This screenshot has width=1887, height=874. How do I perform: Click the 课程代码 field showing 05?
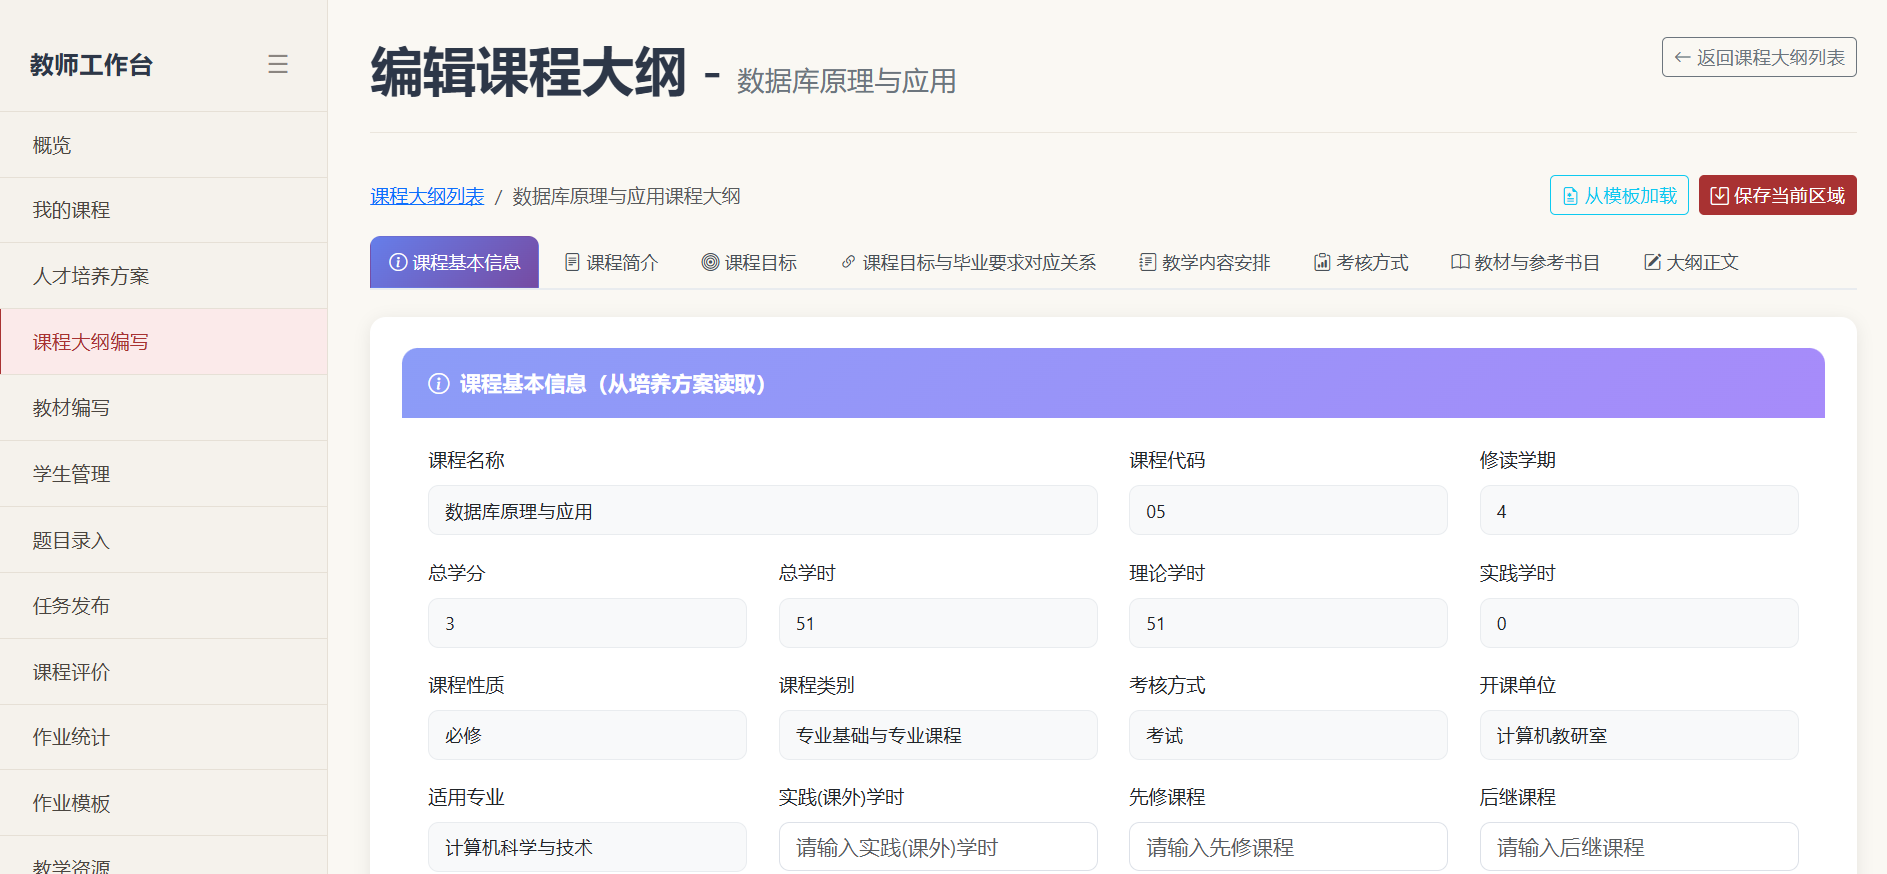[x=1288, y=510]
